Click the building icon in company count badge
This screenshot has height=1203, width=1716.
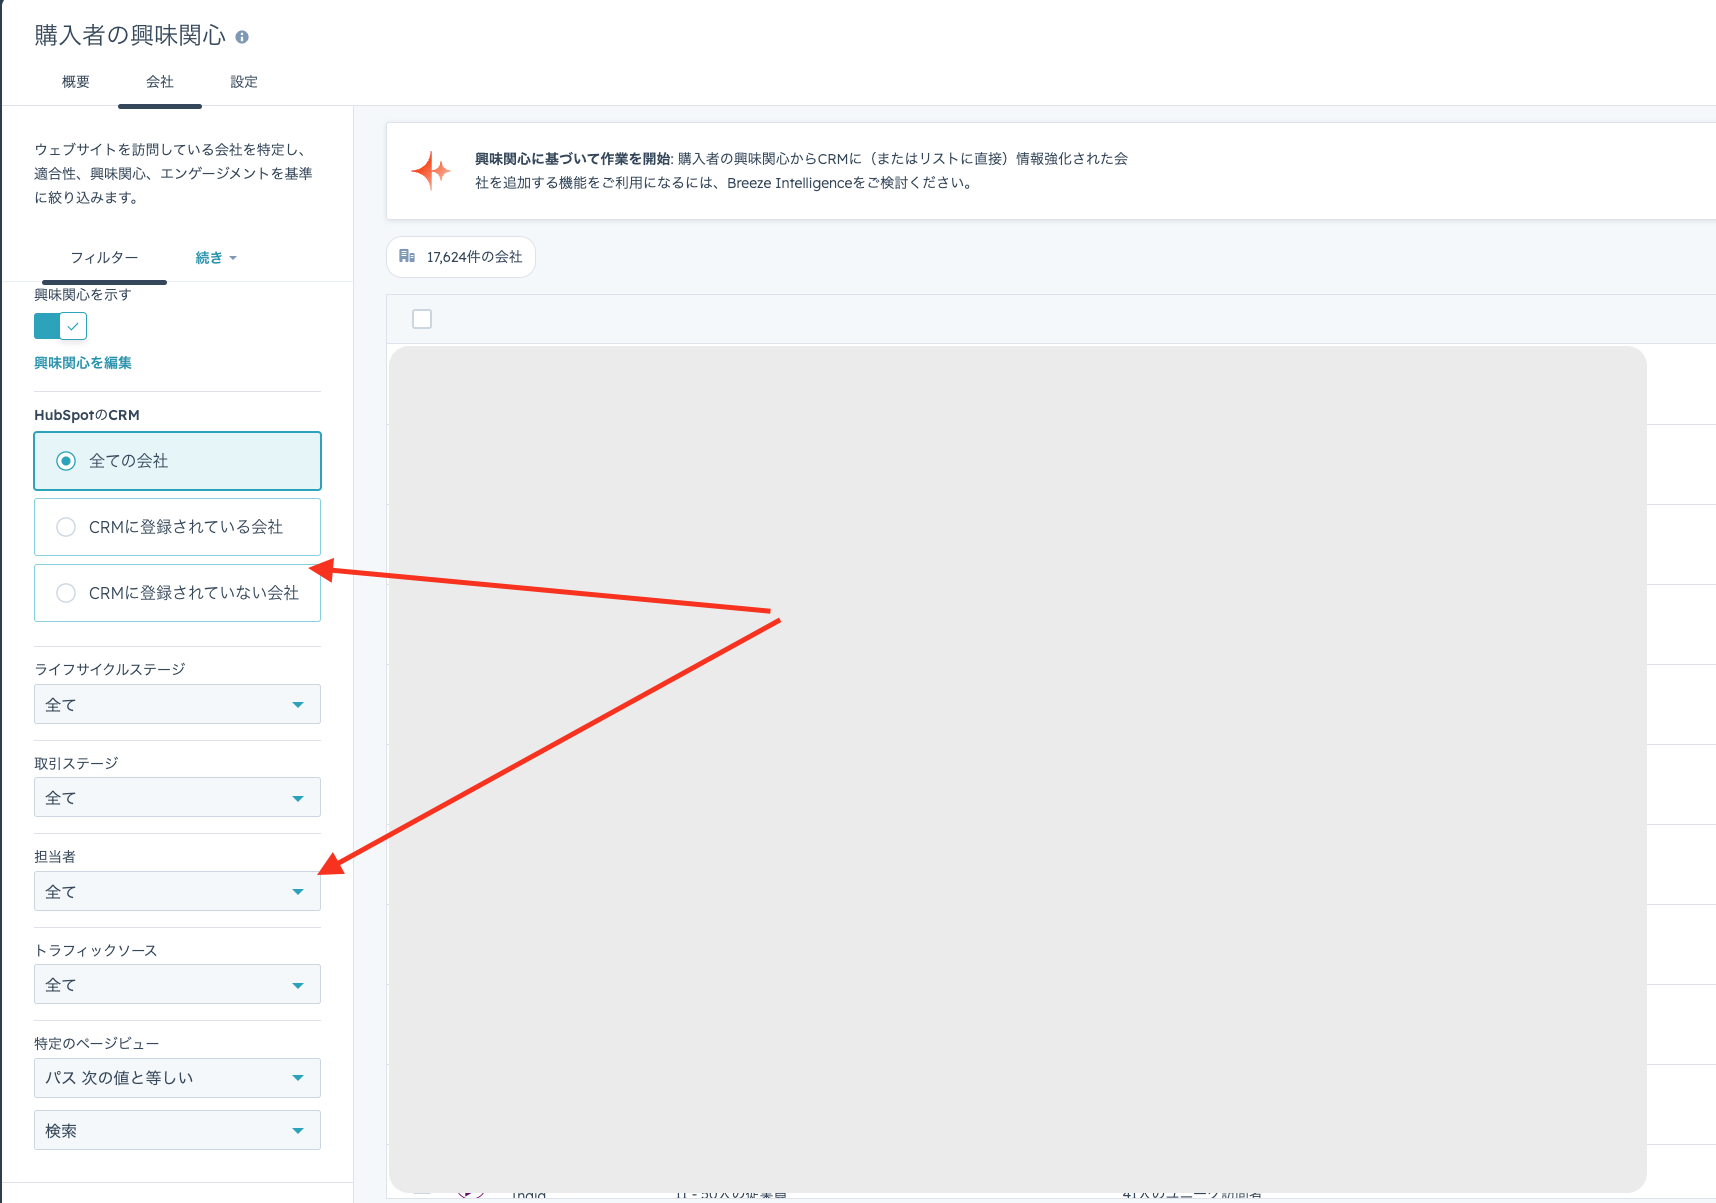click(407, 256)
